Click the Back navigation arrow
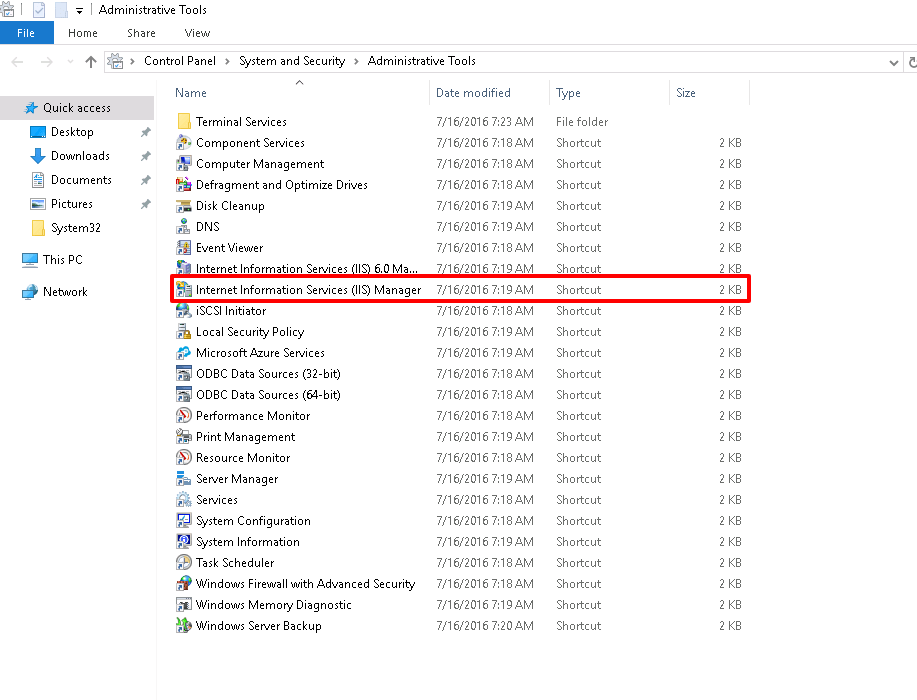This screenshot has height=700, width=917. pyautogui.click(x=18, y=61)
